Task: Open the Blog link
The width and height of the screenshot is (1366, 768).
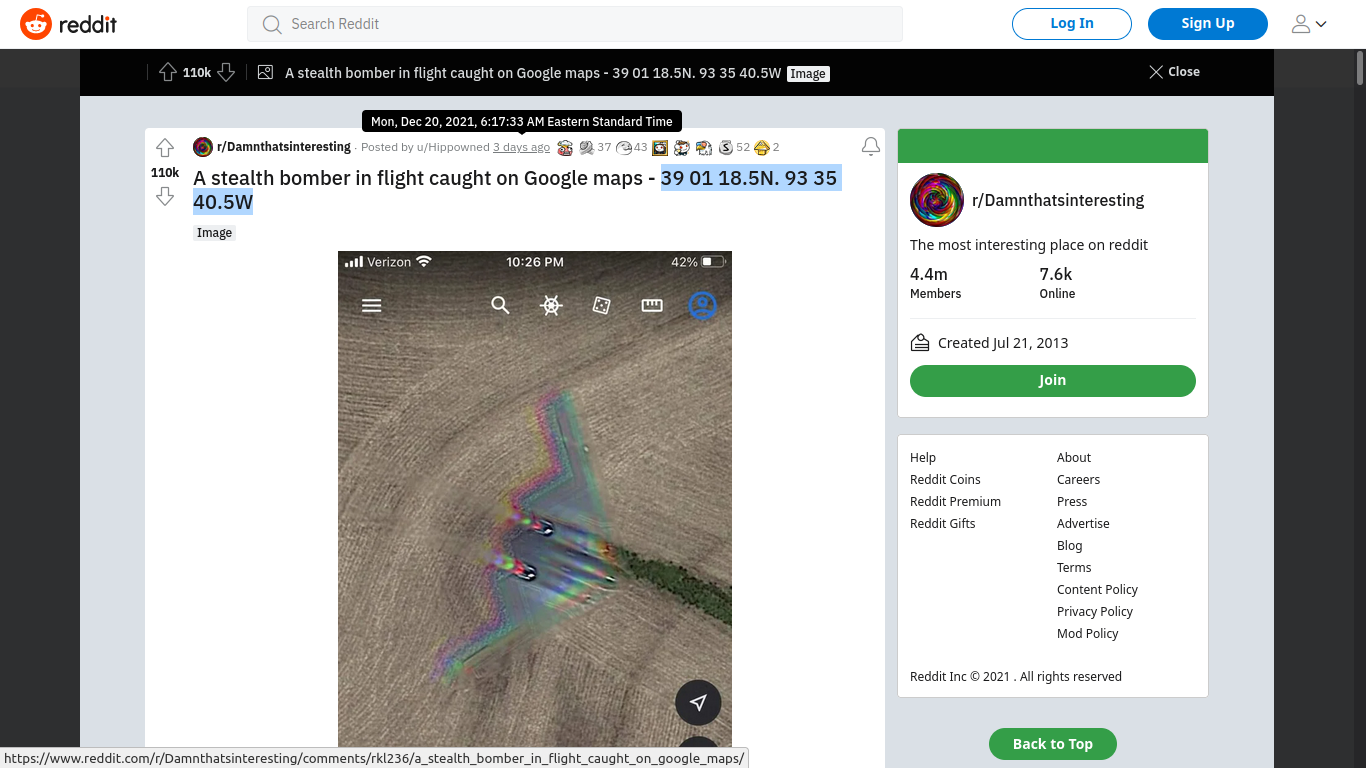Action: coord(1069,546)
